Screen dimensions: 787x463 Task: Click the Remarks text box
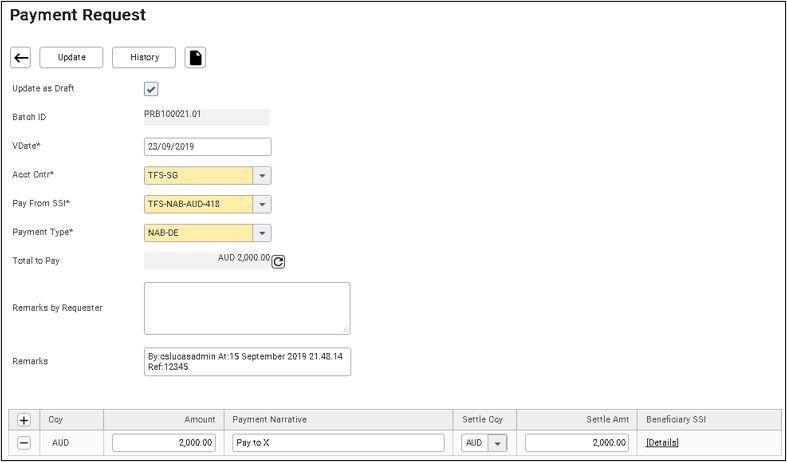[x=247, y=361]
